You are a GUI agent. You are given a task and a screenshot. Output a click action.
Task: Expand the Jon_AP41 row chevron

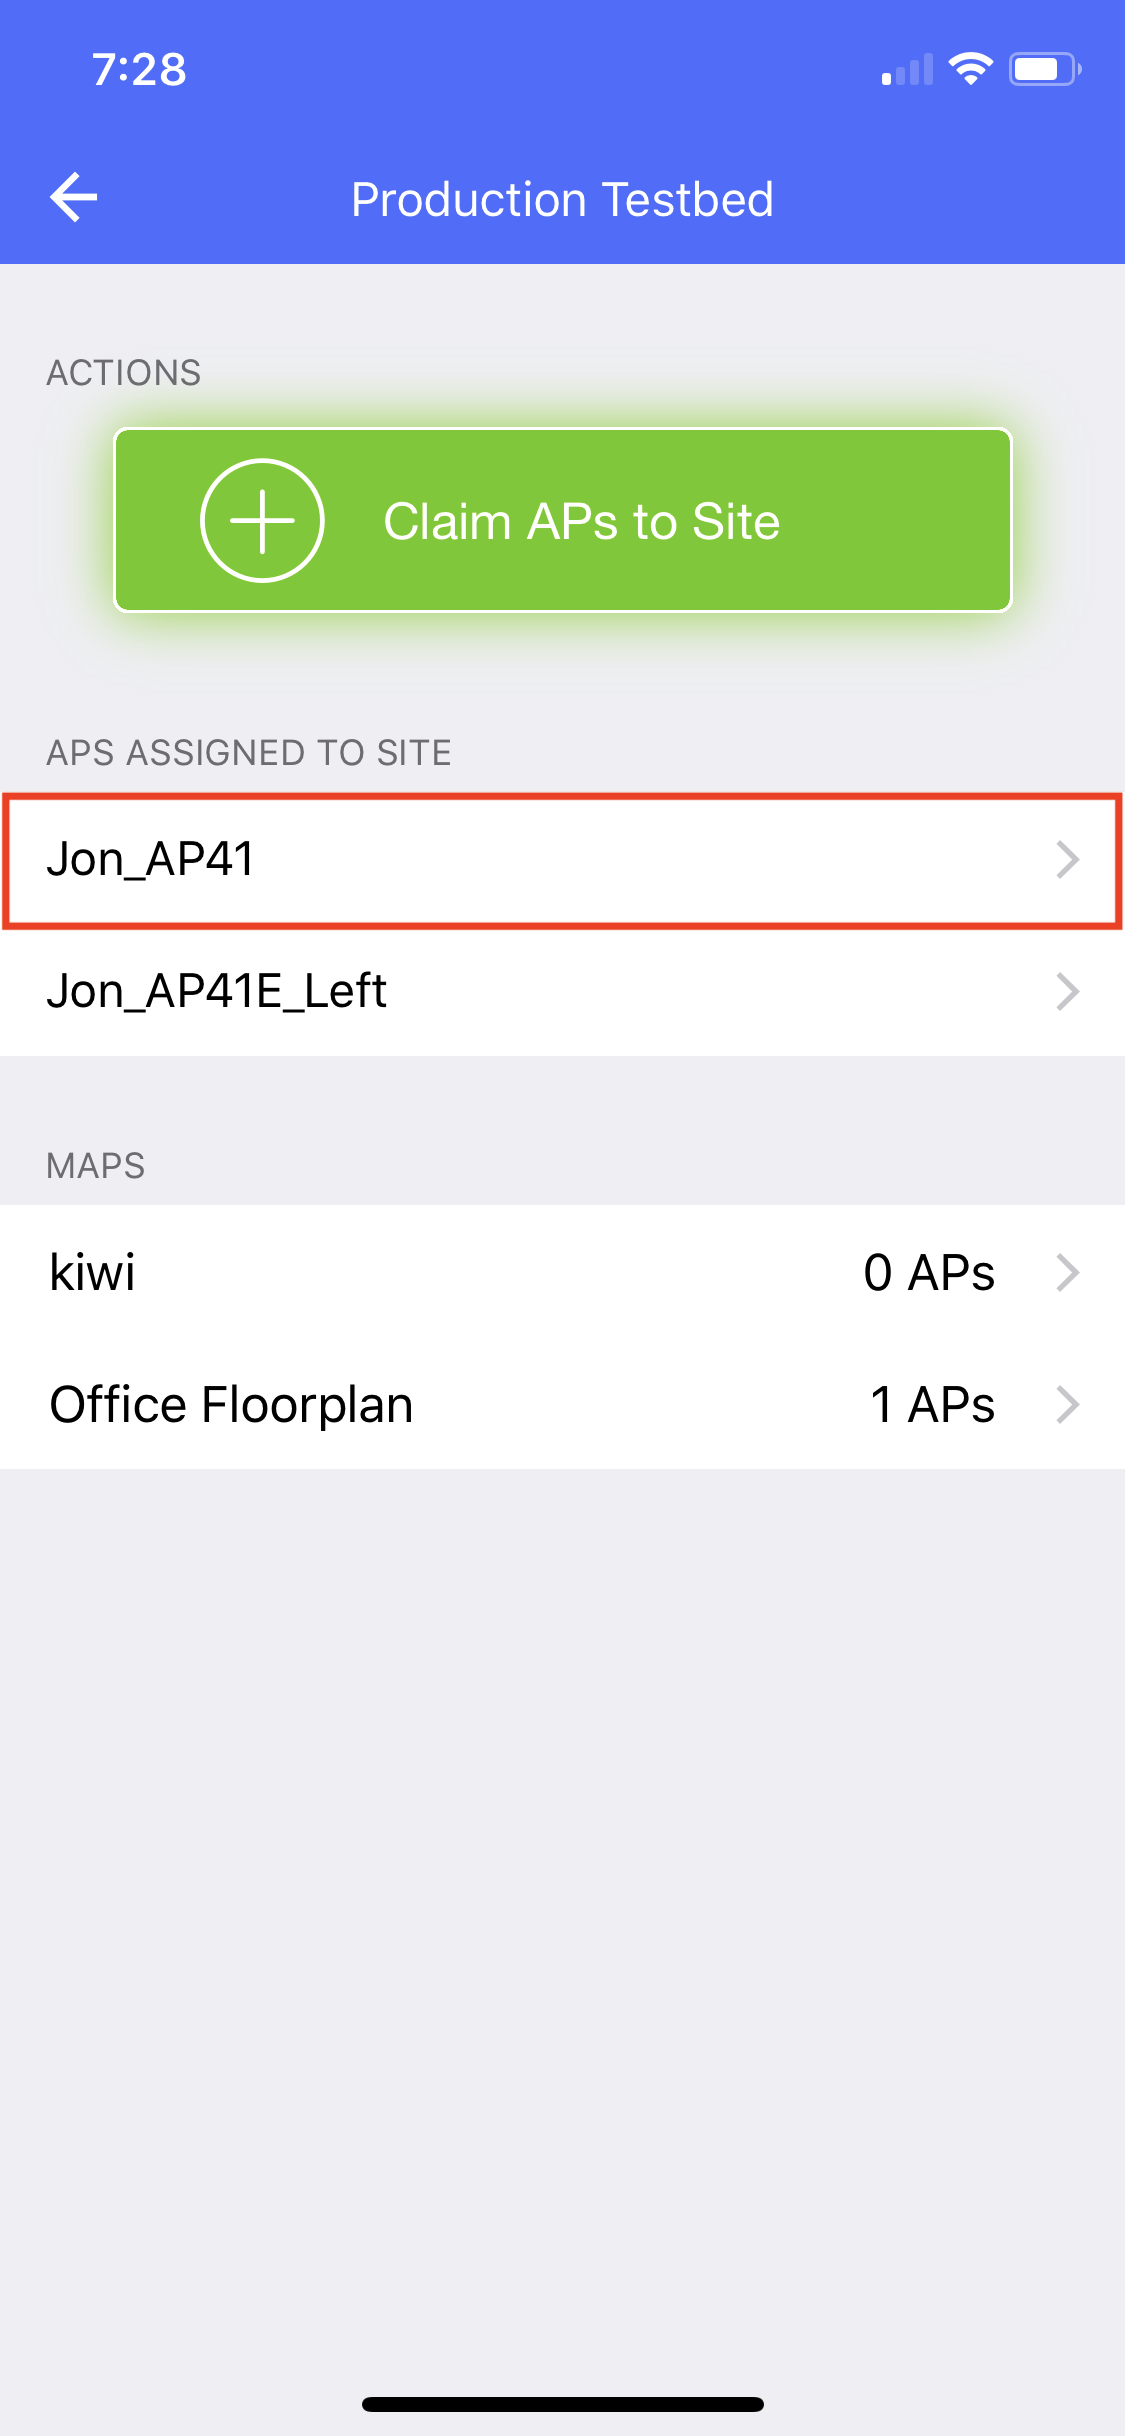(x=1068, y=860)
